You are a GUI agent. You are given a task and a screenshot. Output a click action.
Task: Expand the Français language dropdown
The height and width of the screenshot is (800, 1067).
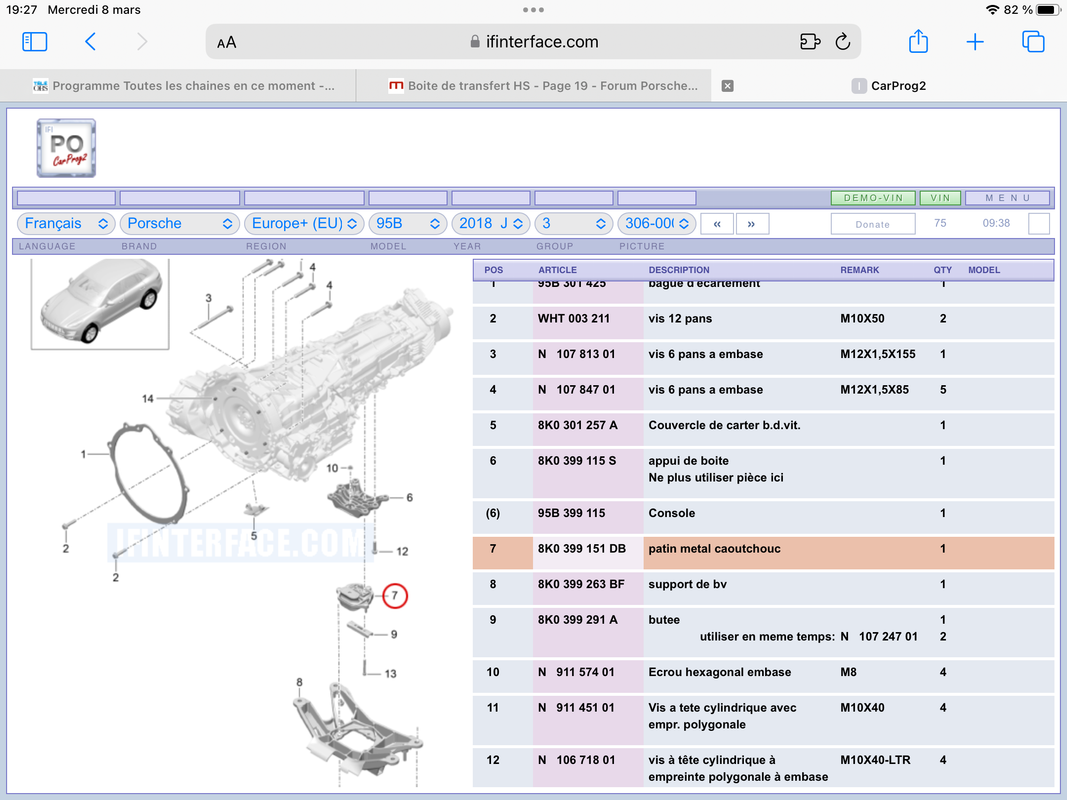point(65,223)
